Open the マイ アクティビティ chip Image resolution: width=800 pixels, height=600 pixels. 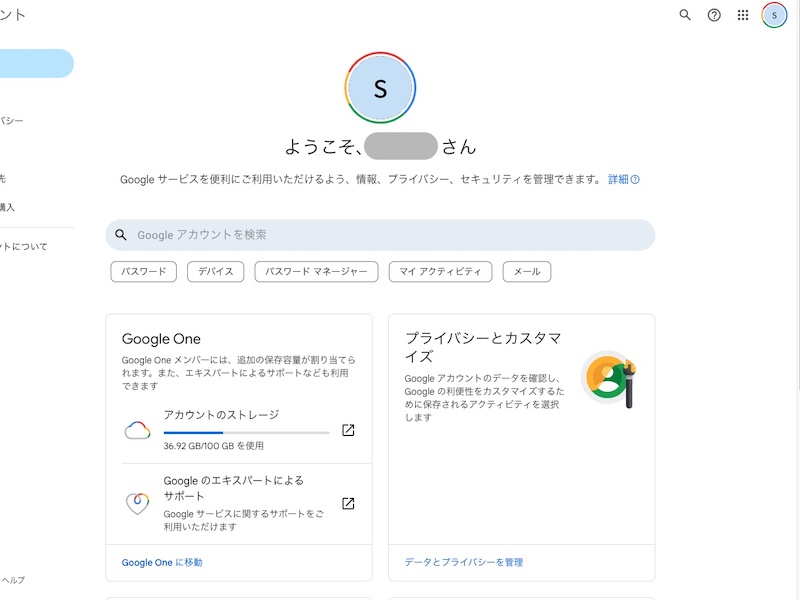[x=440, y=271]
